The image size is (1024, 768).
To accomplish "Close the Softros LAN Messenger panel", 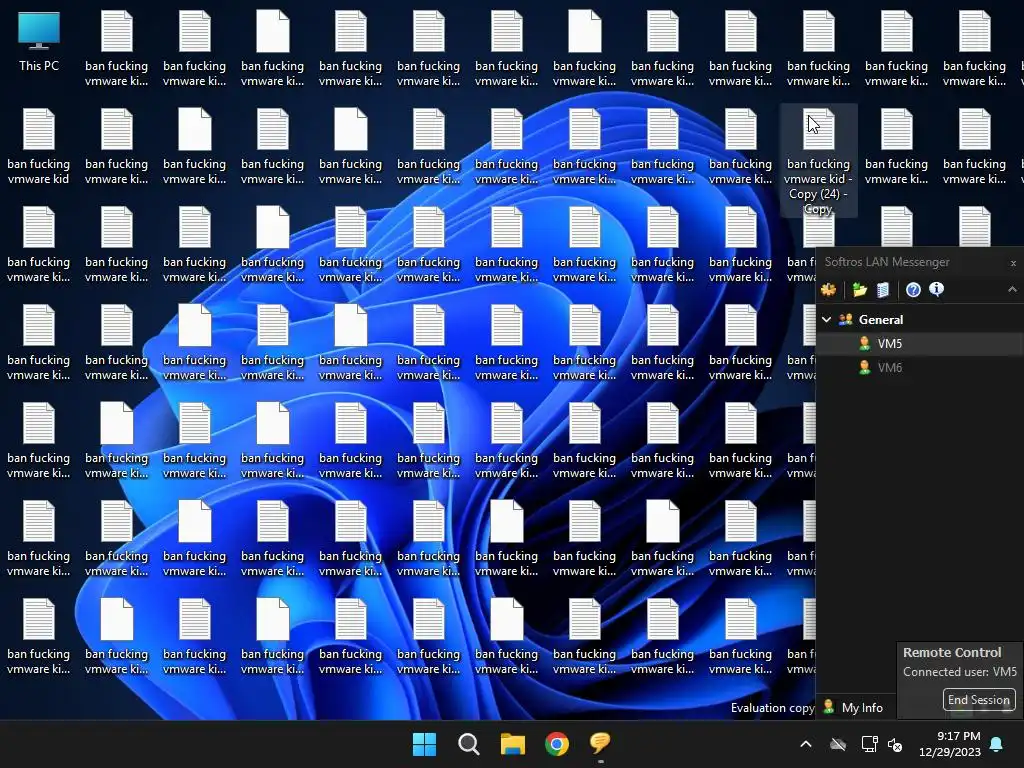I will point(1013,263).
